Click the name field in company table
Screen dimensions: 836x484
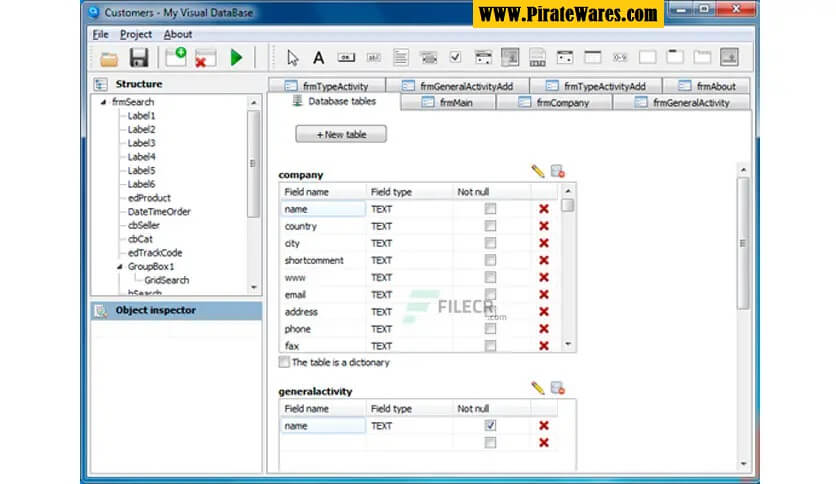point(322,210)
